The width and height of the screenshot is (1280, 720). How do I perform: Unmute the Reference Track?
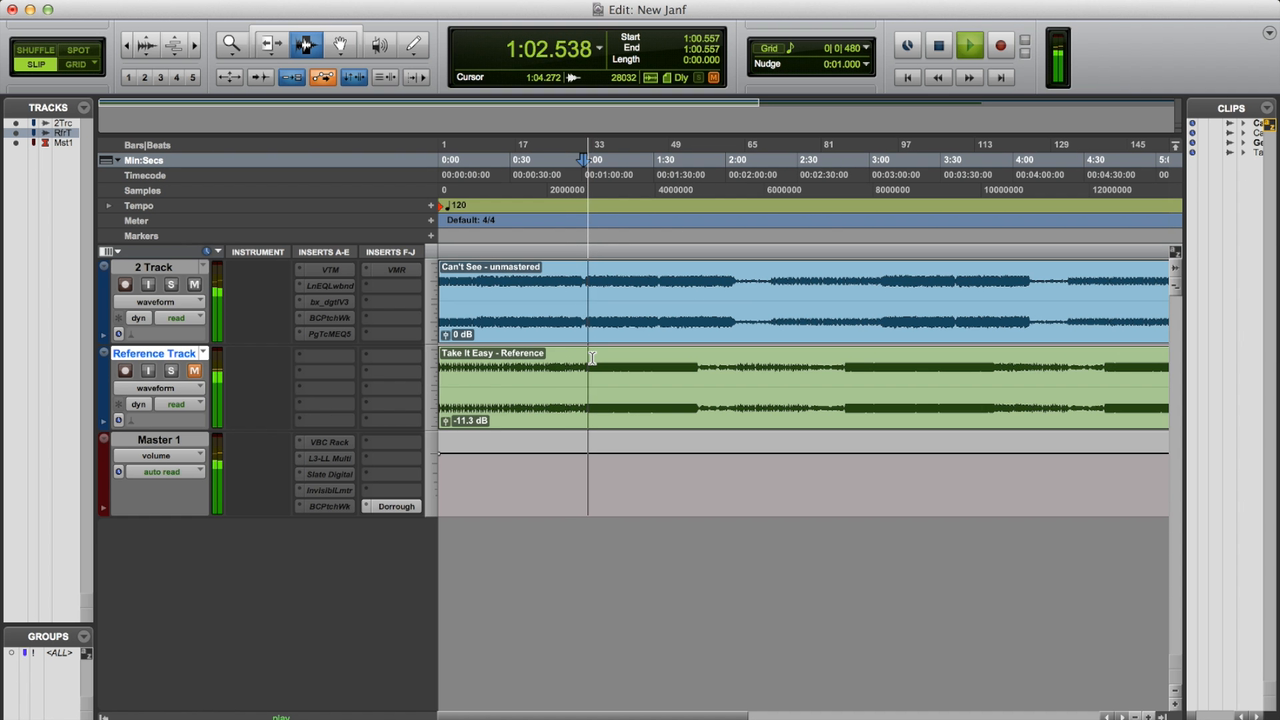194,371
